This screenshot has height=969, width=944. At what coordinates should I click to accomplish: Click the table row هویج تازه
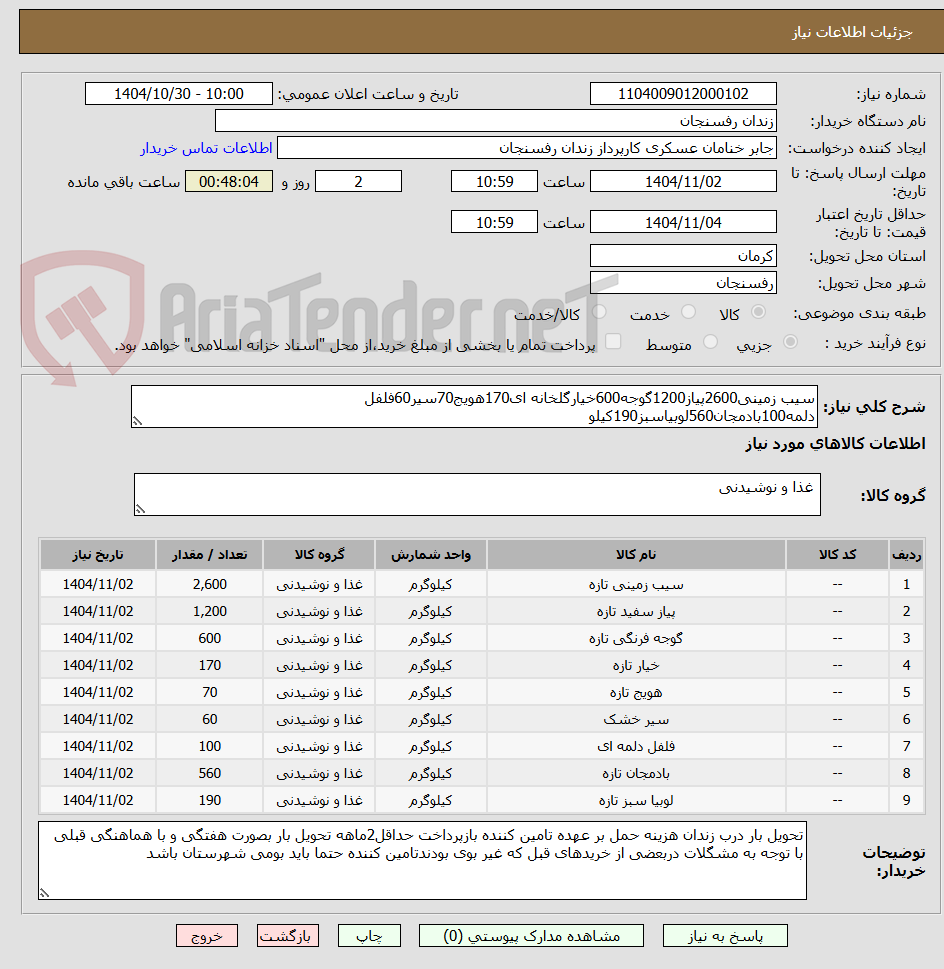coord(482,692)
